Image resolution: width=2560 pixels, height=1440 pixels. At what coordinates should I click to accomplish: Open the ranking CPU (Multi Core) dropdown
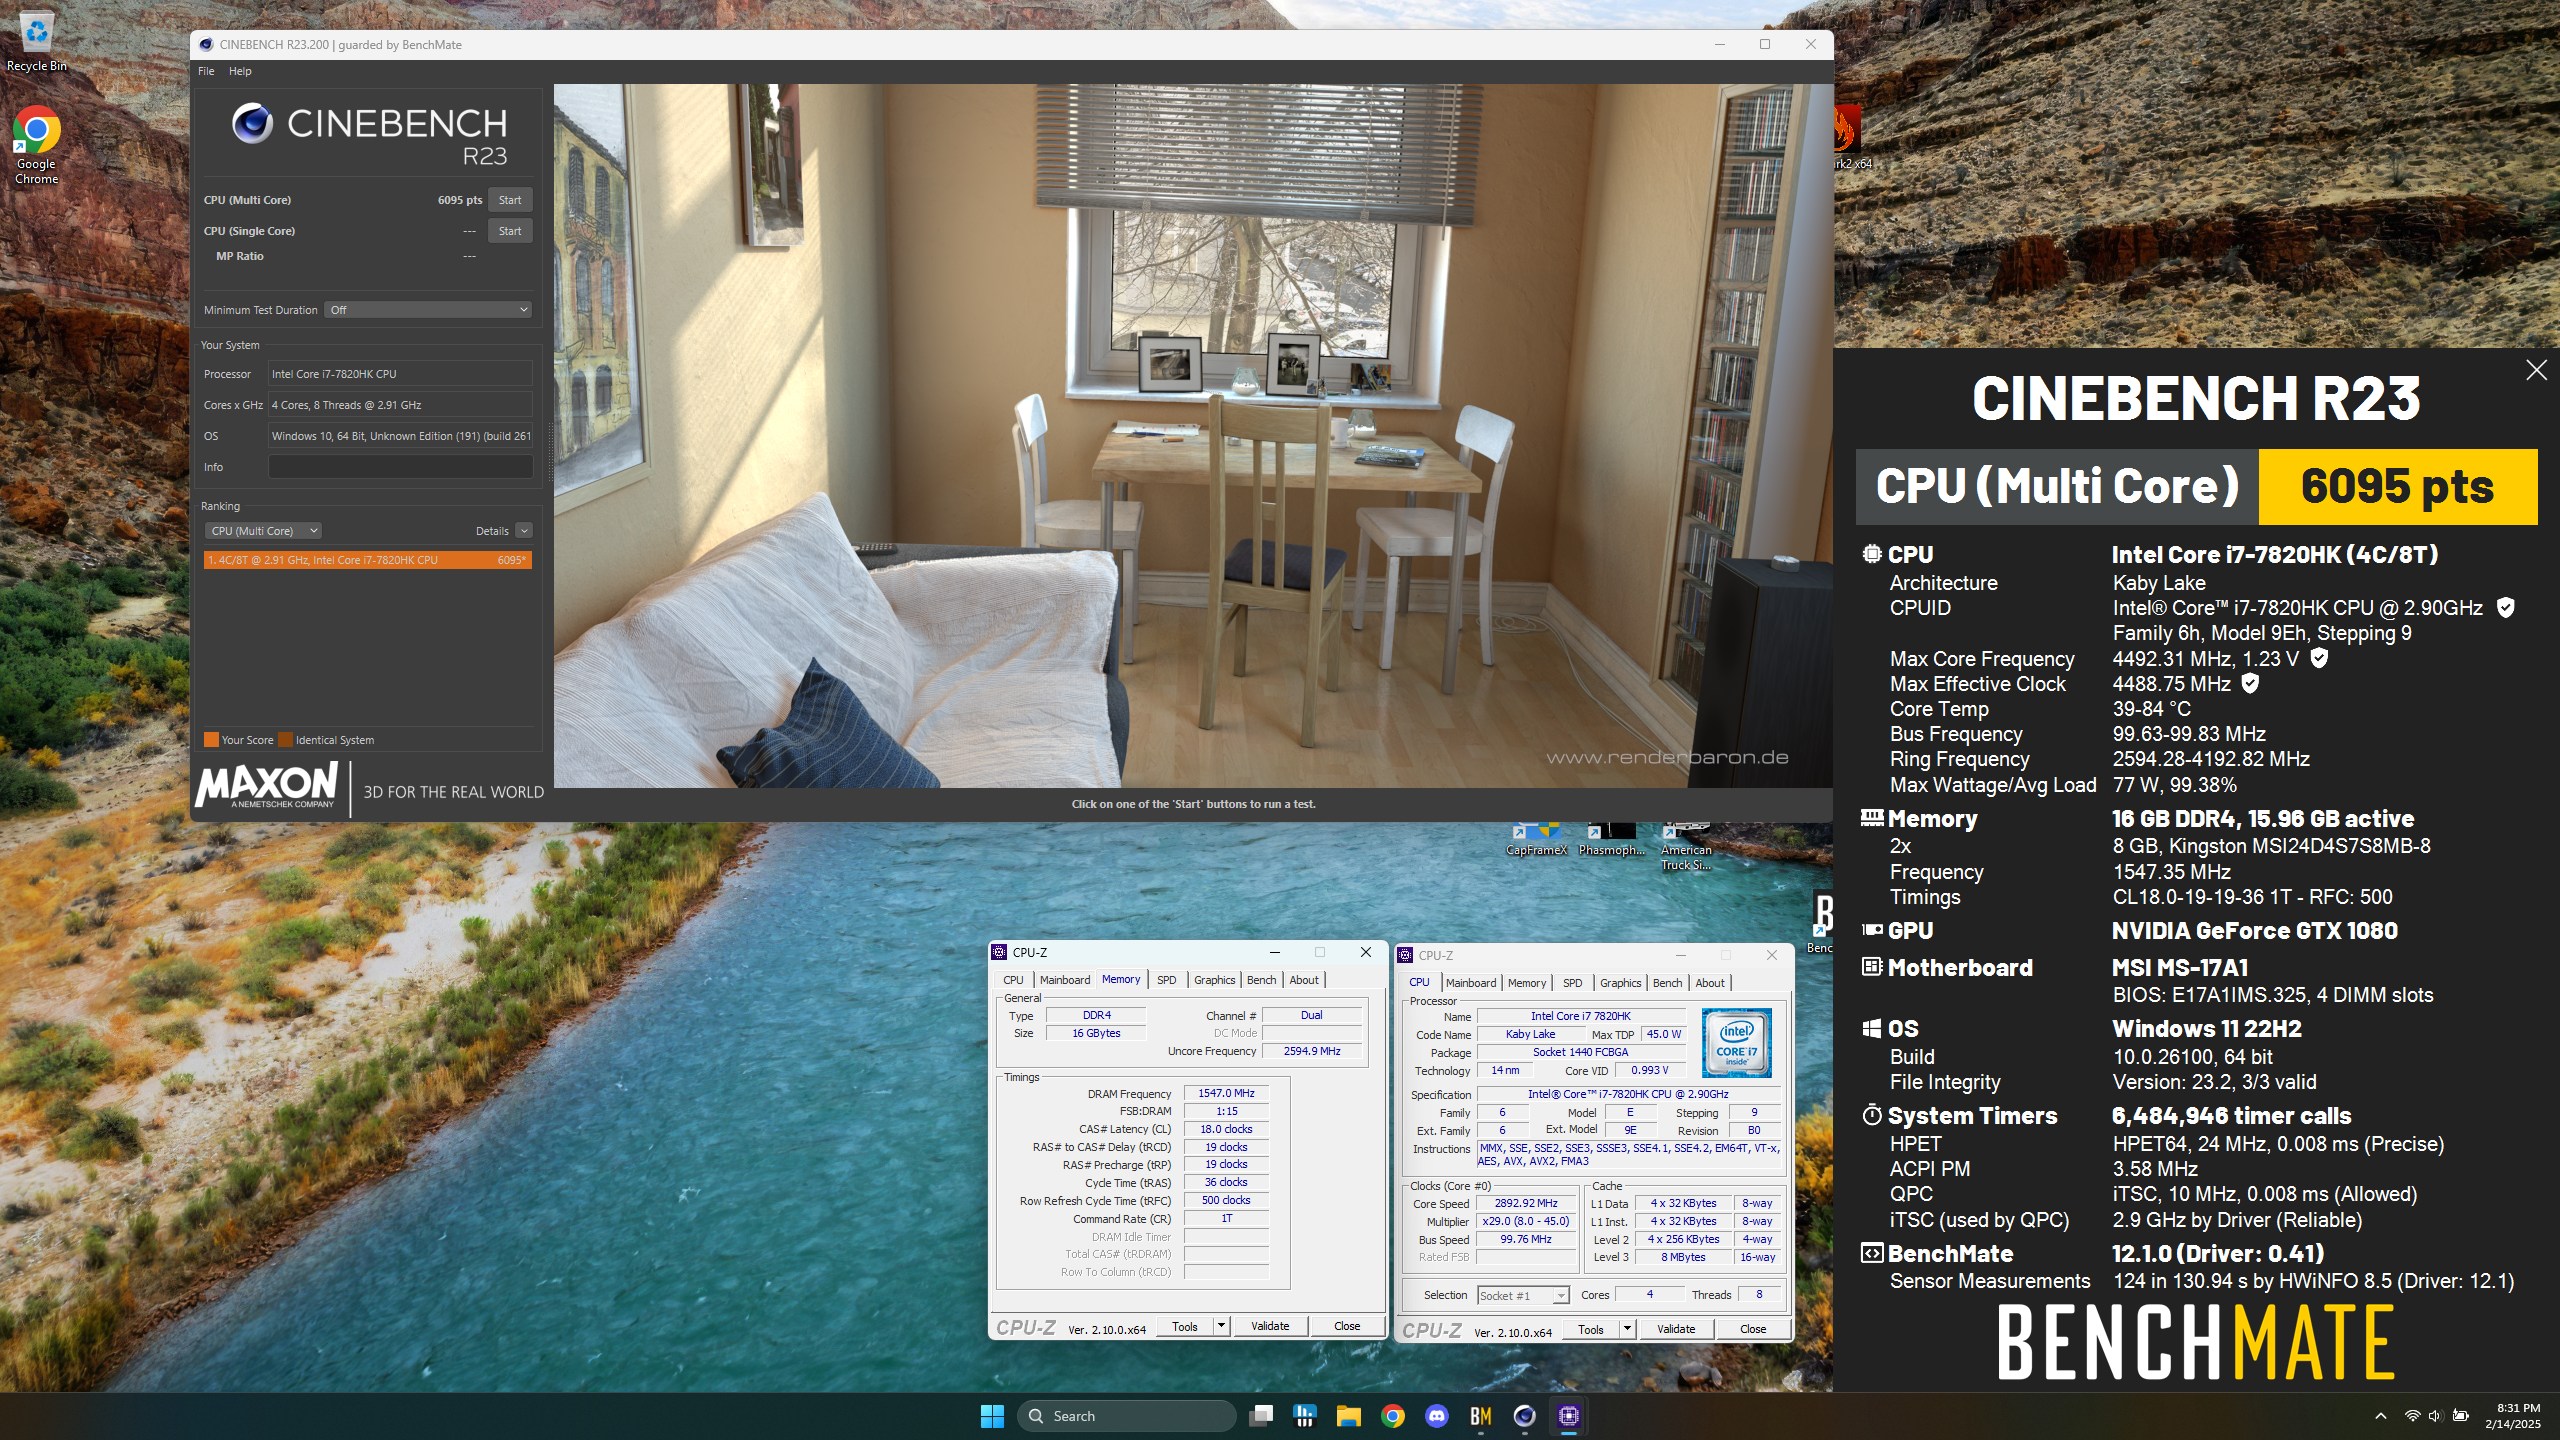point(263,531)
